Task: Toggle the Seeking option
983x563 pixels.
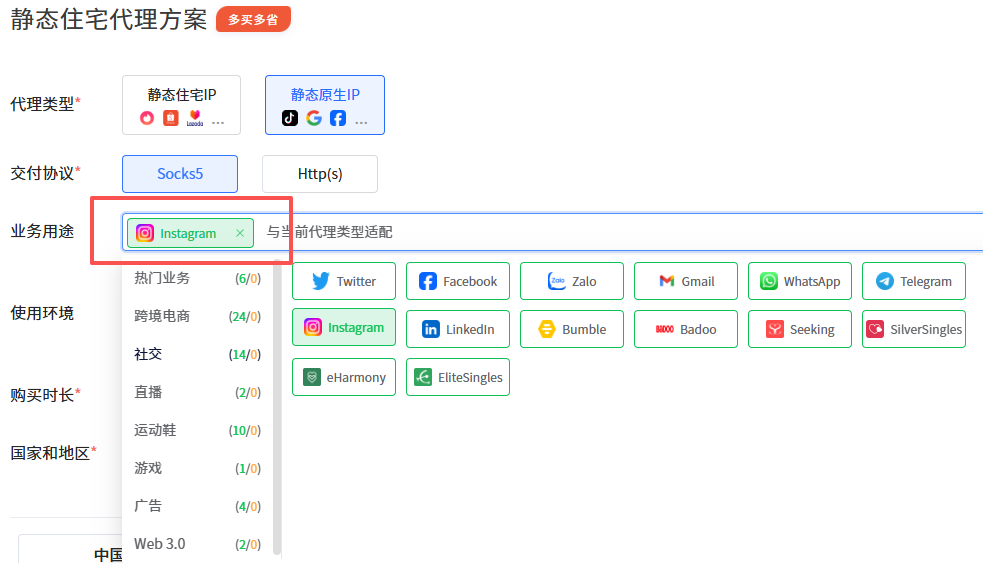Action: click(x=800, y=329)
